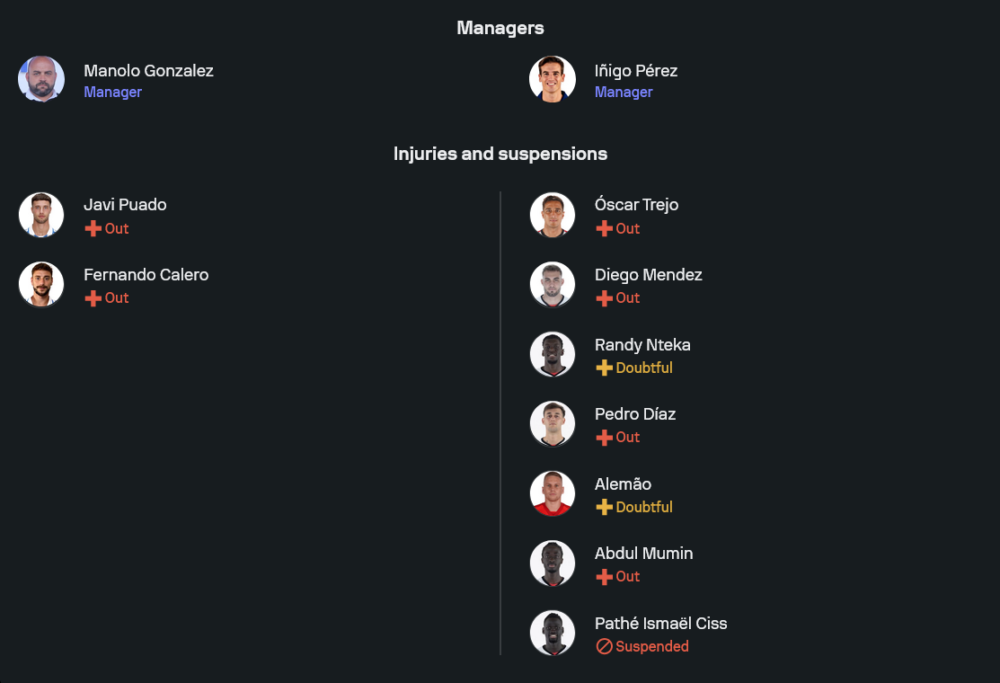
Task: Click Alemão's player photo
Action: coord(552,493)
